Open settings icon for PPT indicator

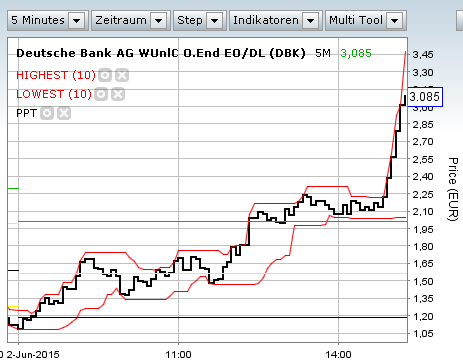(x=47, y=113)
